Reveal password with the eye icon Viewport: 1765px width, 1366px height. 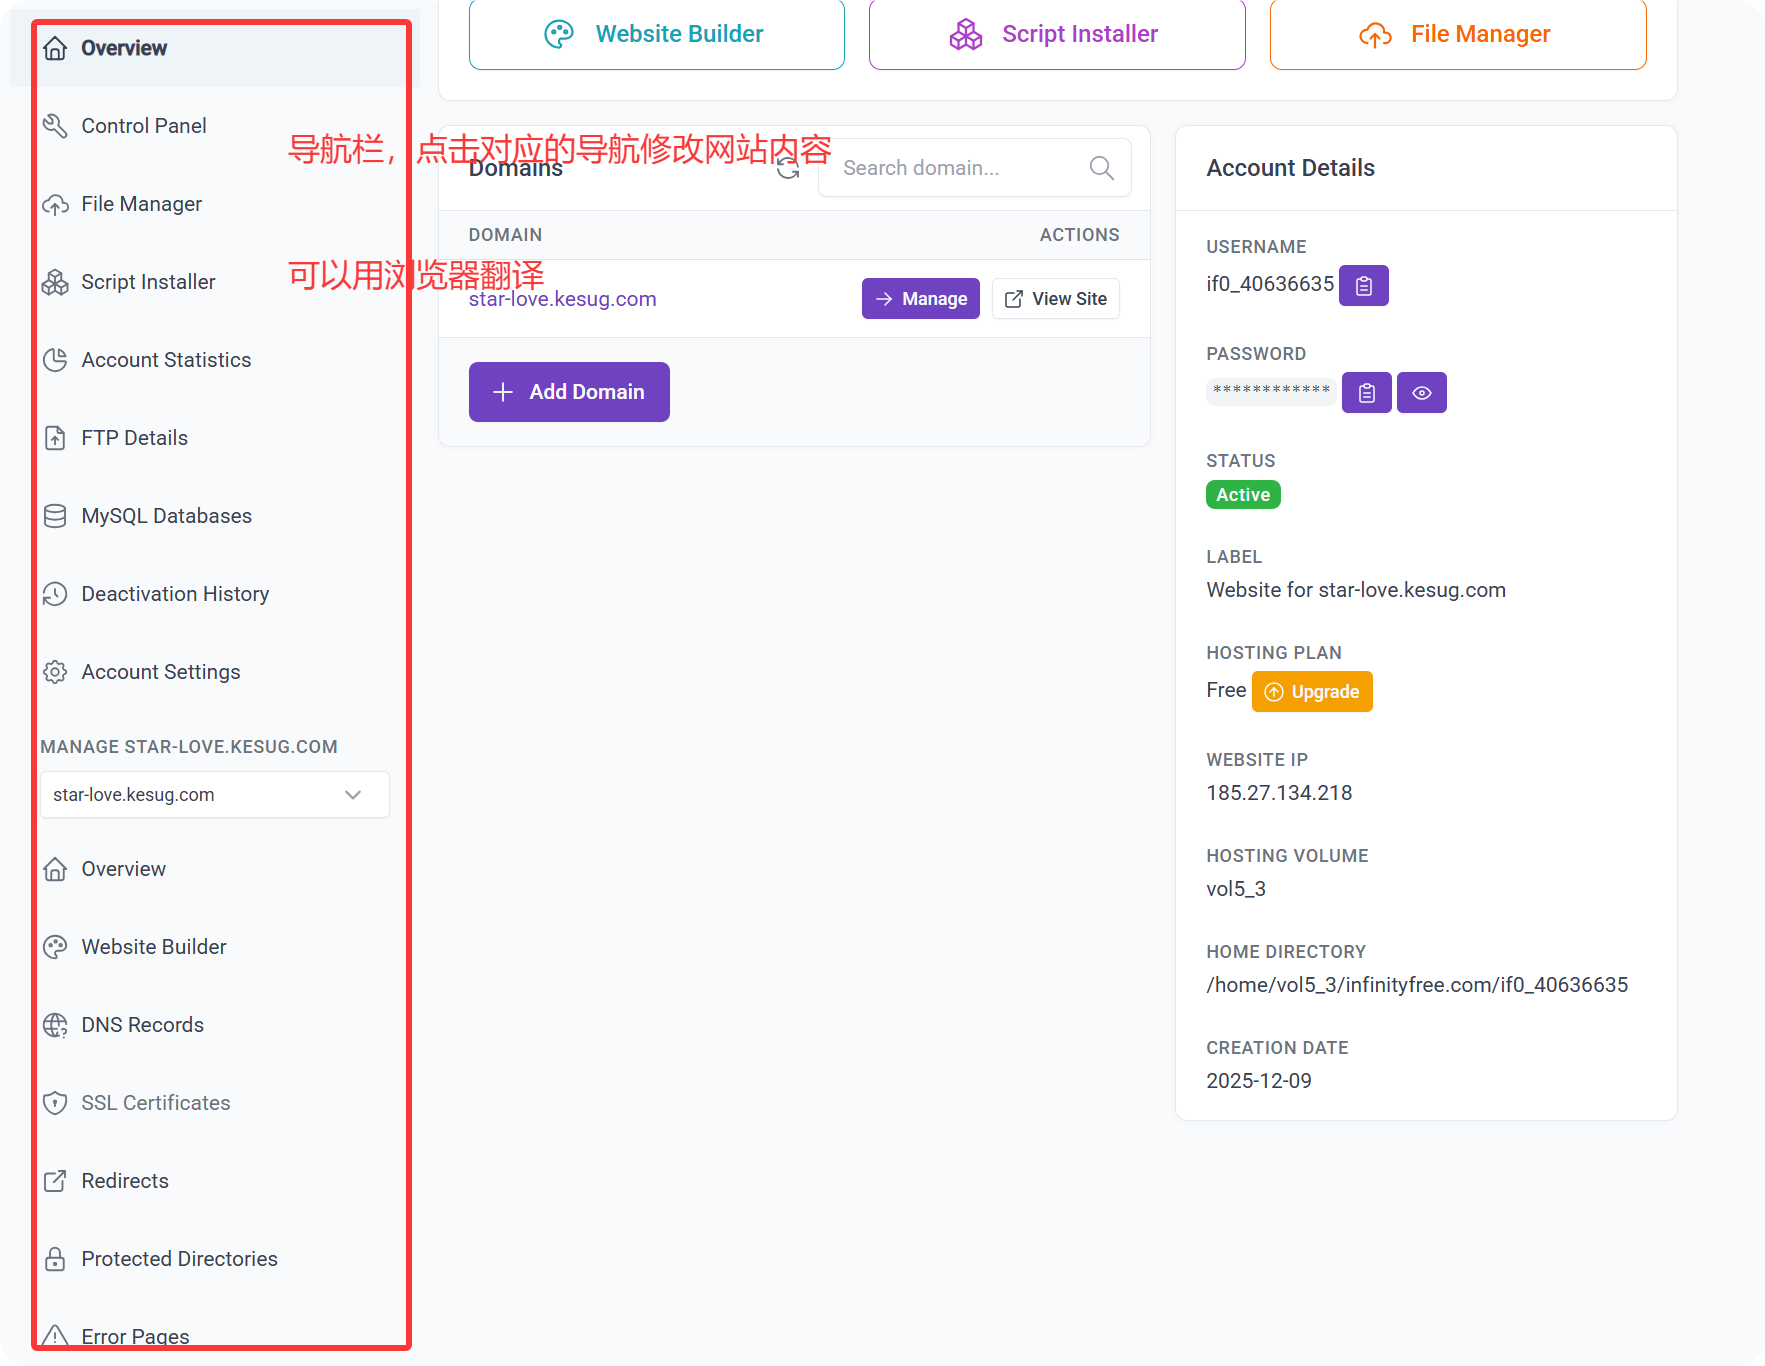[x=1421, y=393]
